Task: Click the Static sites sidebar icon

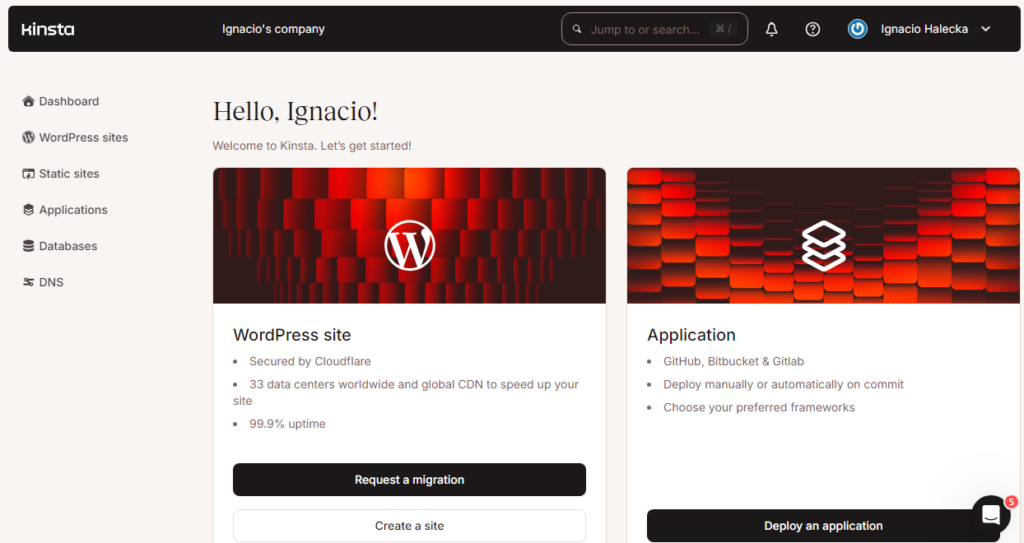Action: pos(28,174)
